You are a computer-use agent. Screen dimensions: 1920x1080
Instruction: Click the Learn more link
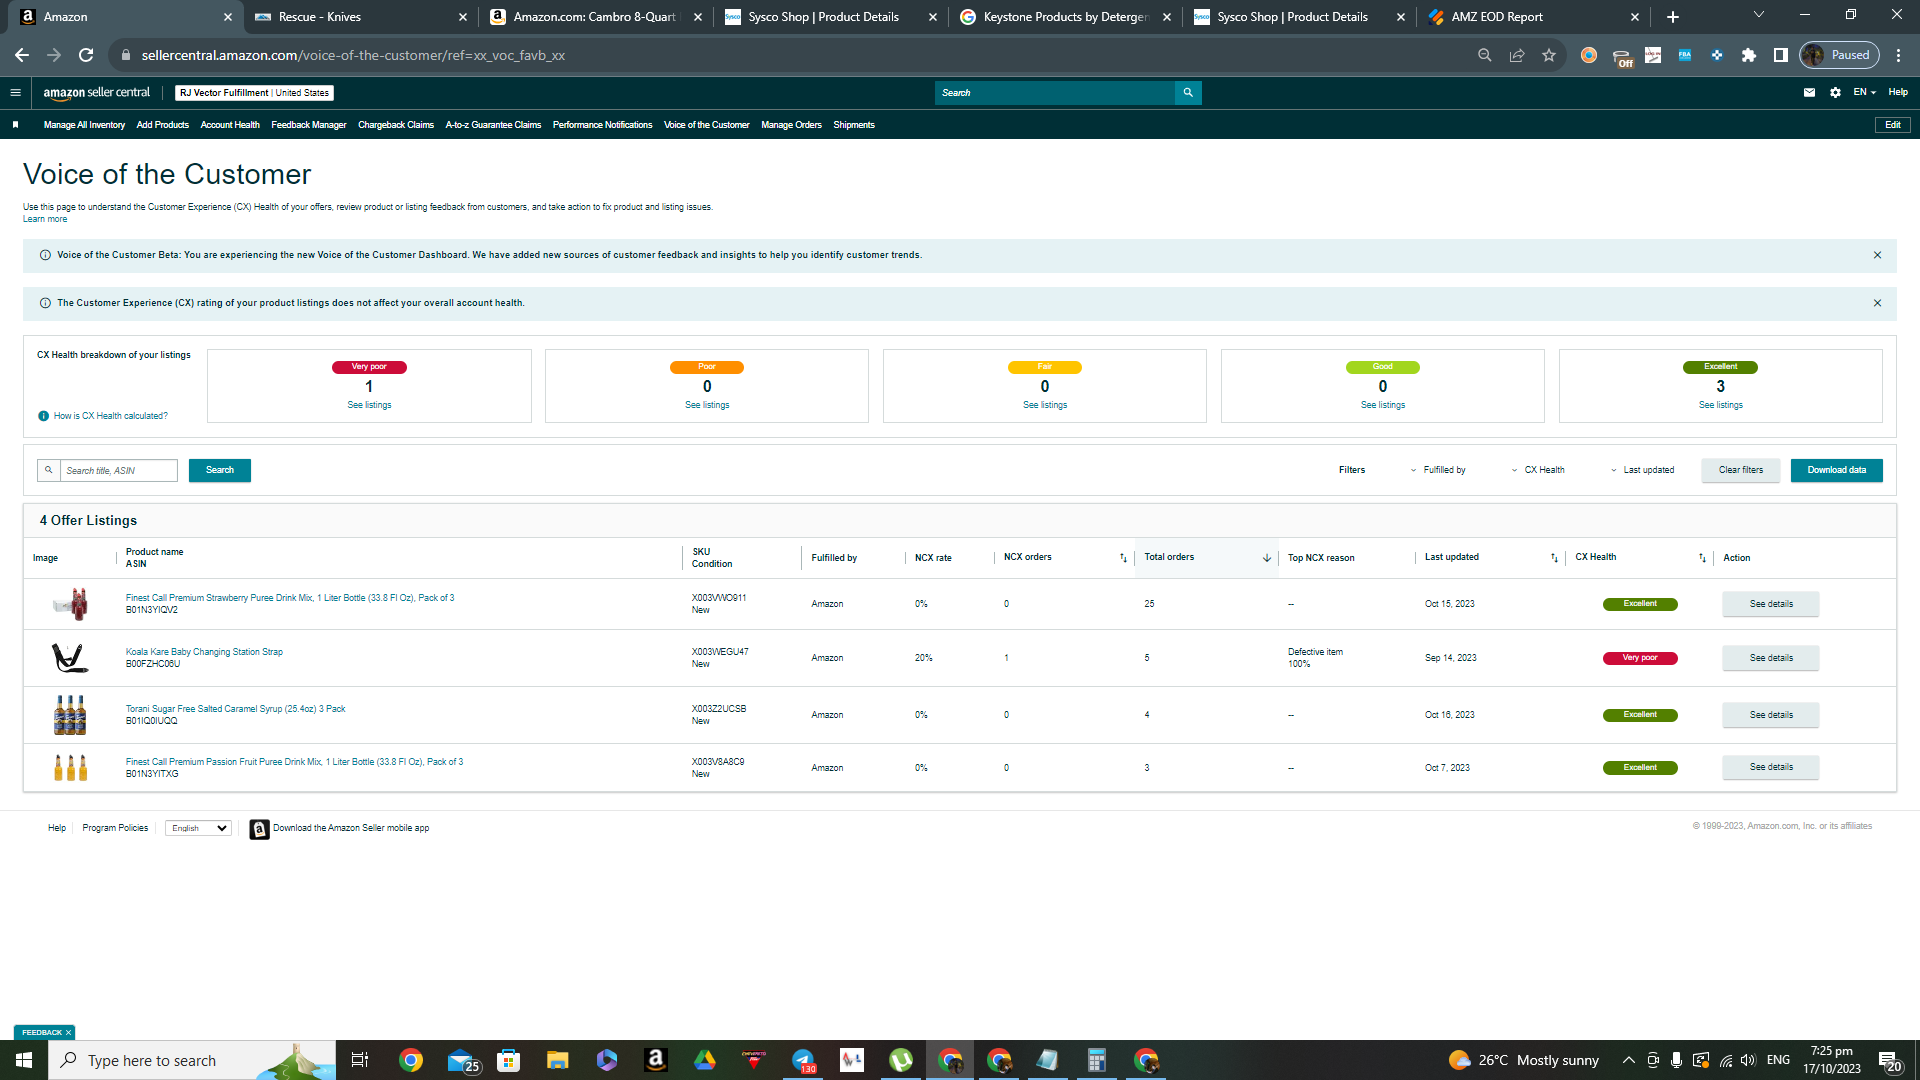[x=45, y=219]
